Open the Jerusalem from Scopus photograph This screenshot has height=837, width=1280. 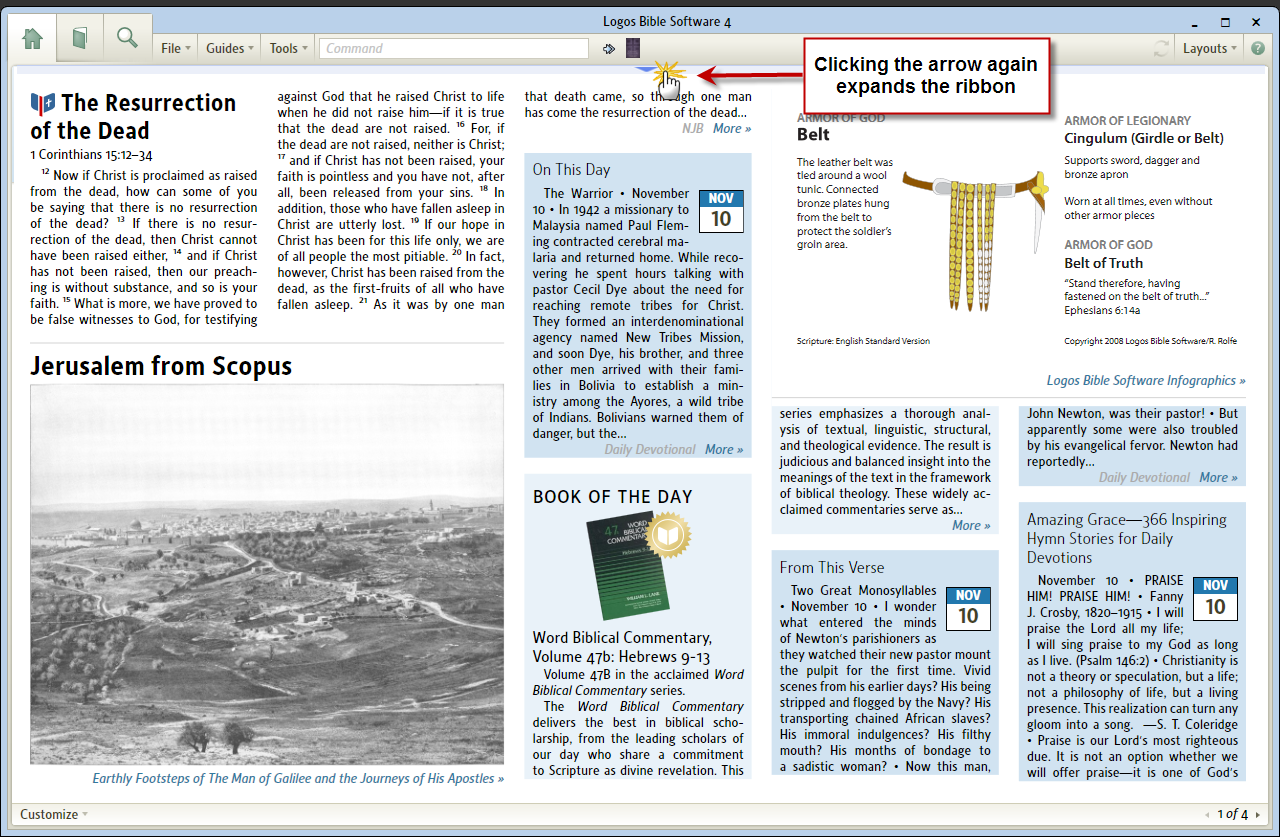pyautogui.click(x=267, y=575)
